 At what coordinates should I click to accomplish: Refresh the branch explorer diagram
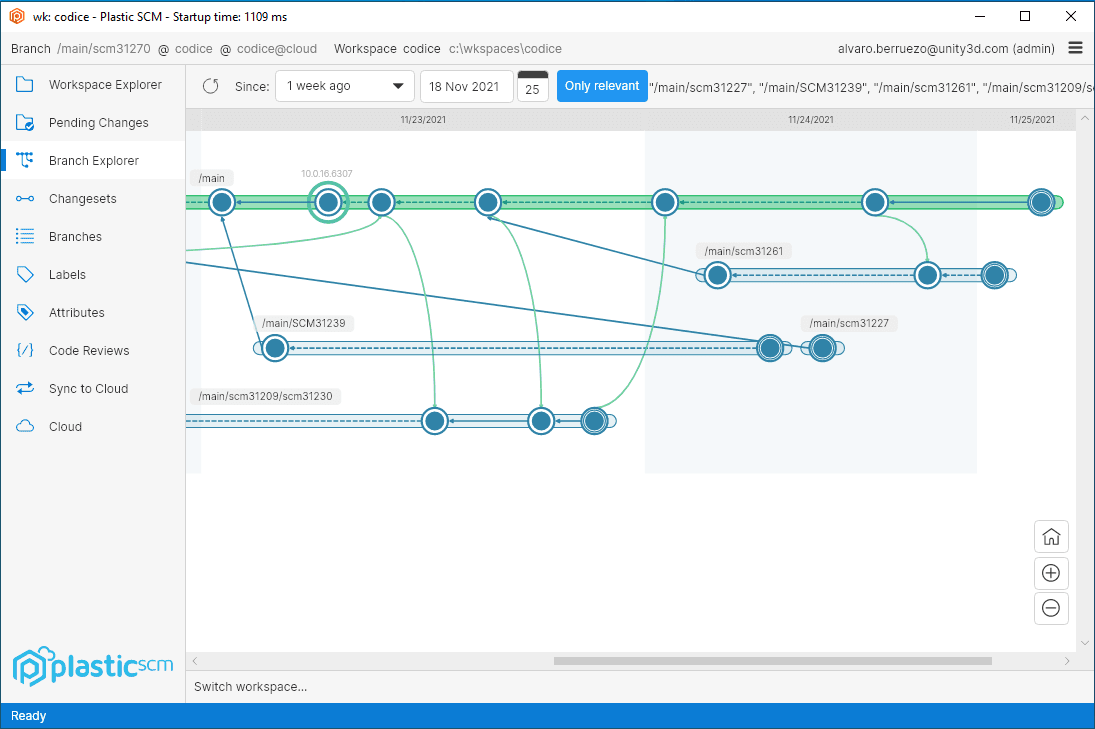210,86
